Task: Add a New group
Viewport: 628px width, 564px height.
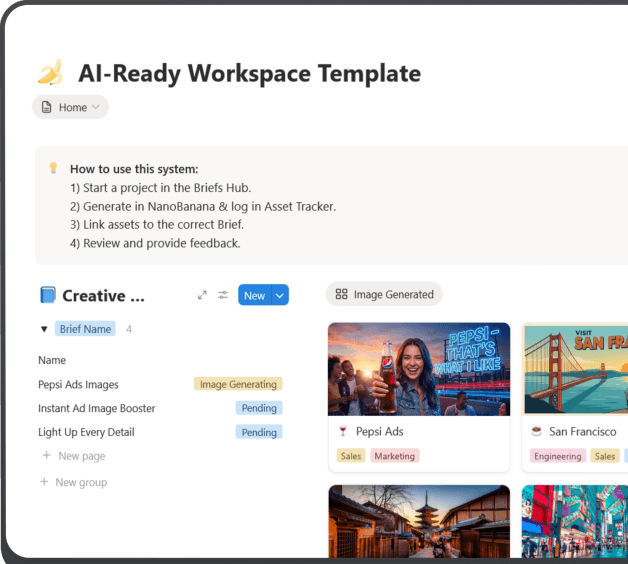Action: coord(74,482)
